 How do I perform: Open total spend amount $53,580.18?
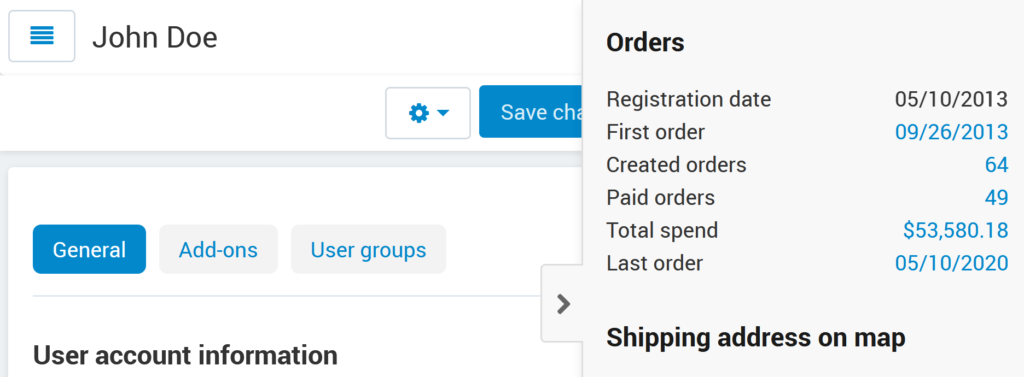tap(955, 231)
